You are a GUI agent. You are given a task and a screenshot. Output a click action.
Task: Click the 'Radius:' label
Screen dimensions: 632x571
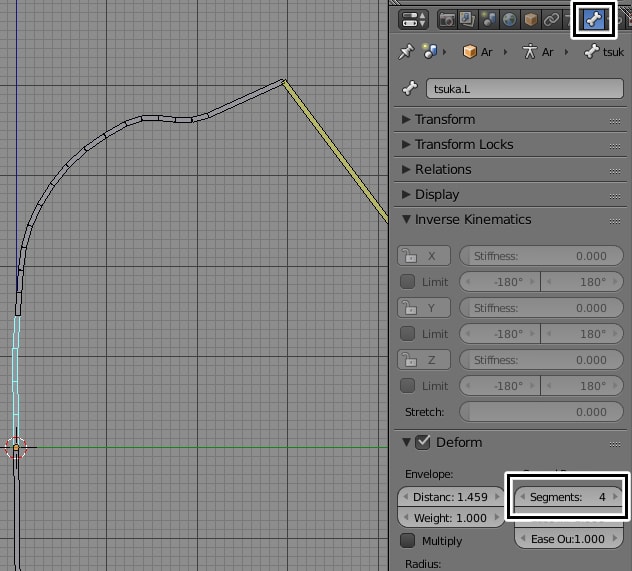pos(423,564)
